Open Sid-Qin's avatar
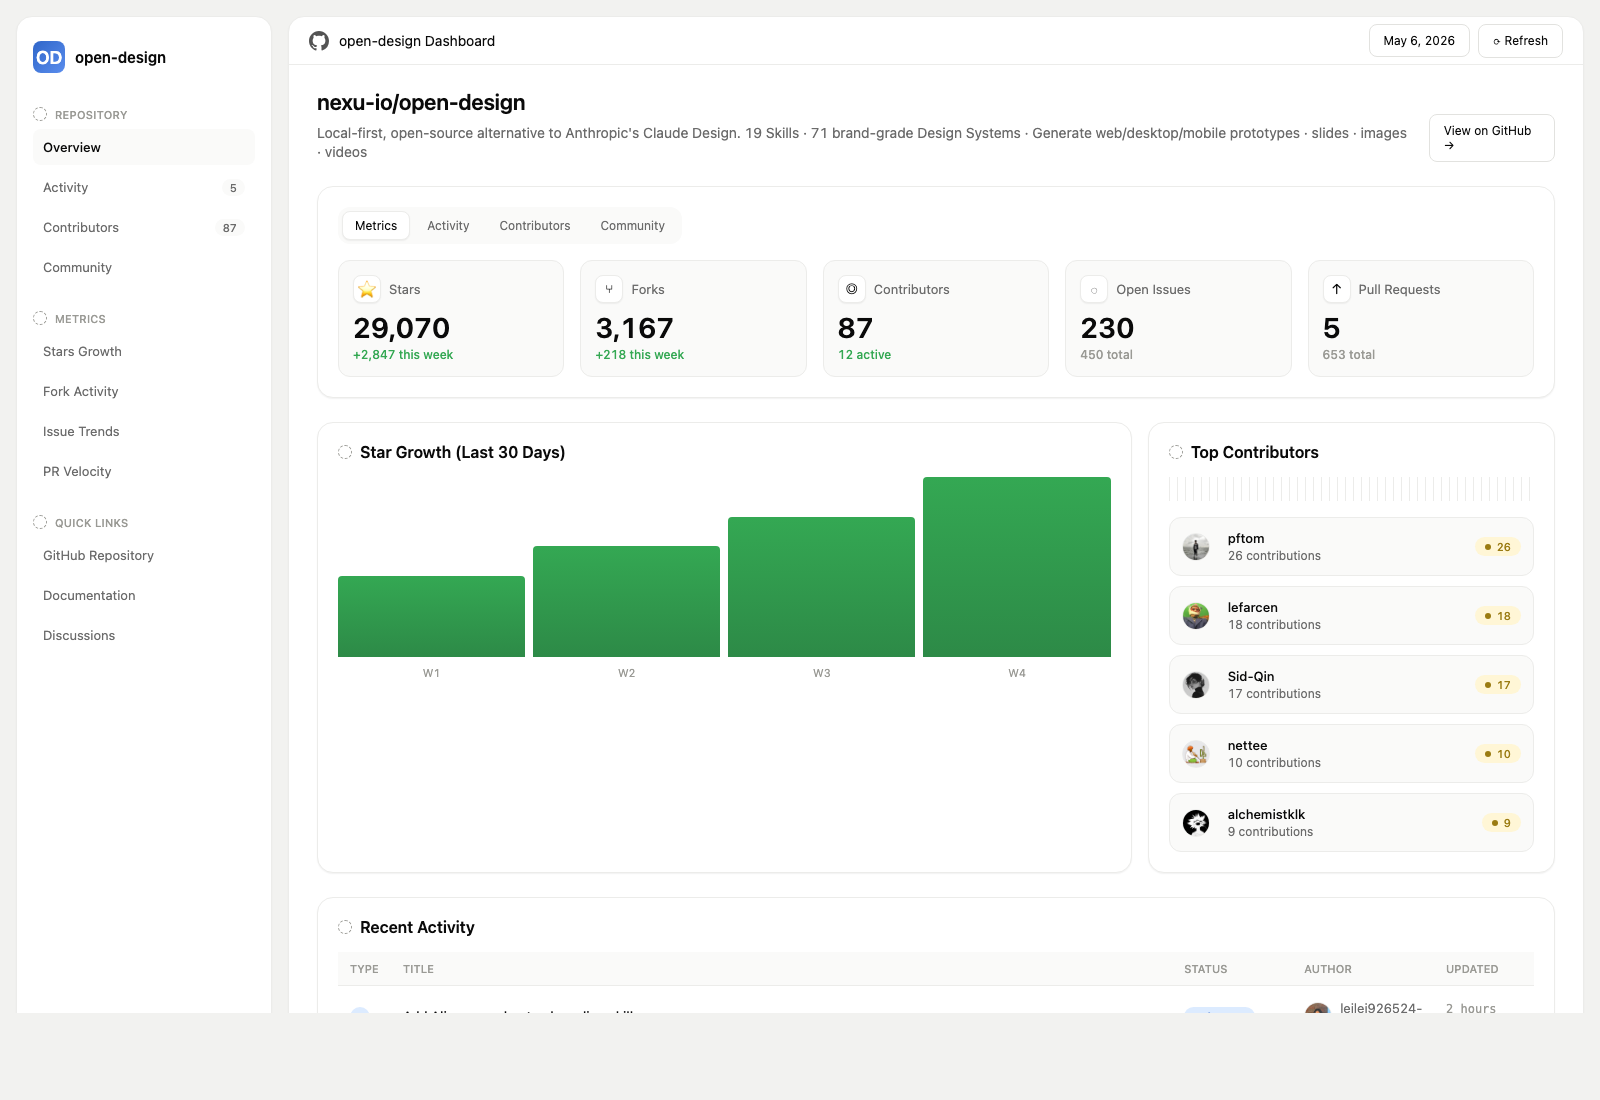The width and height of the screenshot is (1600, 1100). 1196,685
